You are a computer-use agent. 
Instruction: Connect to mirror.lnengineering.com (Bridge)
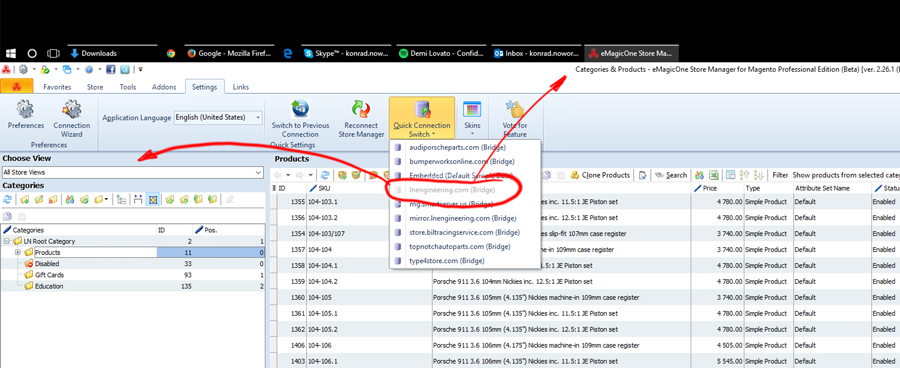point(465,218)
